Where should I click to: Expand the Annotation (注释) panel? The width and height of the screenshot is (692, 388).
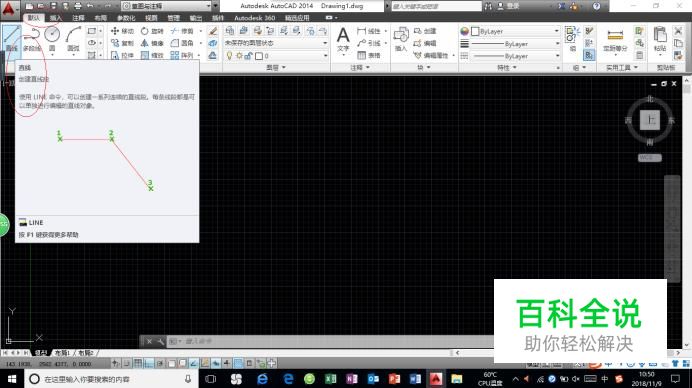360,68
